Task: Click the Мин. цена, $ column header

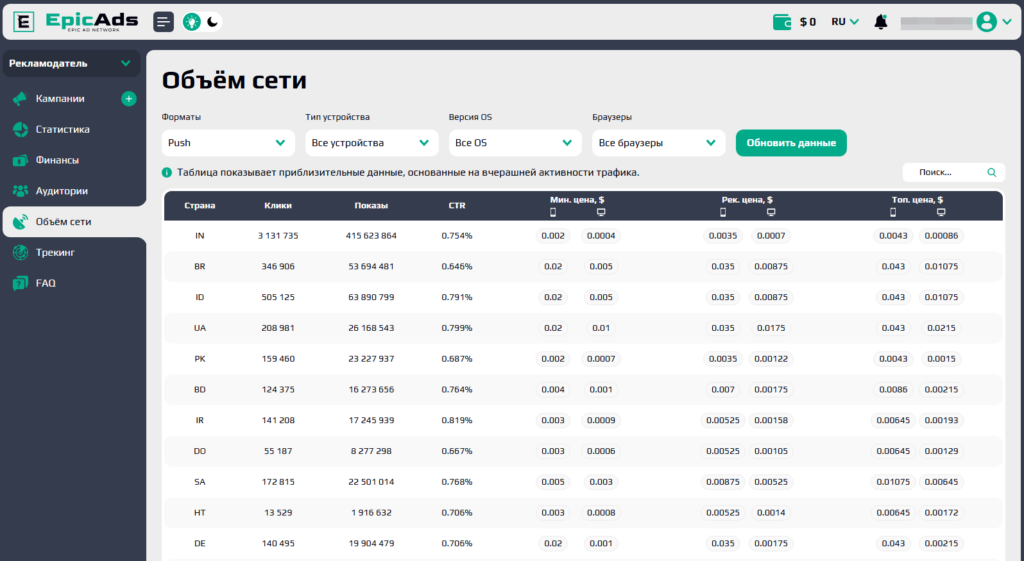Action: pyautogui.click(x=577, y=200)
